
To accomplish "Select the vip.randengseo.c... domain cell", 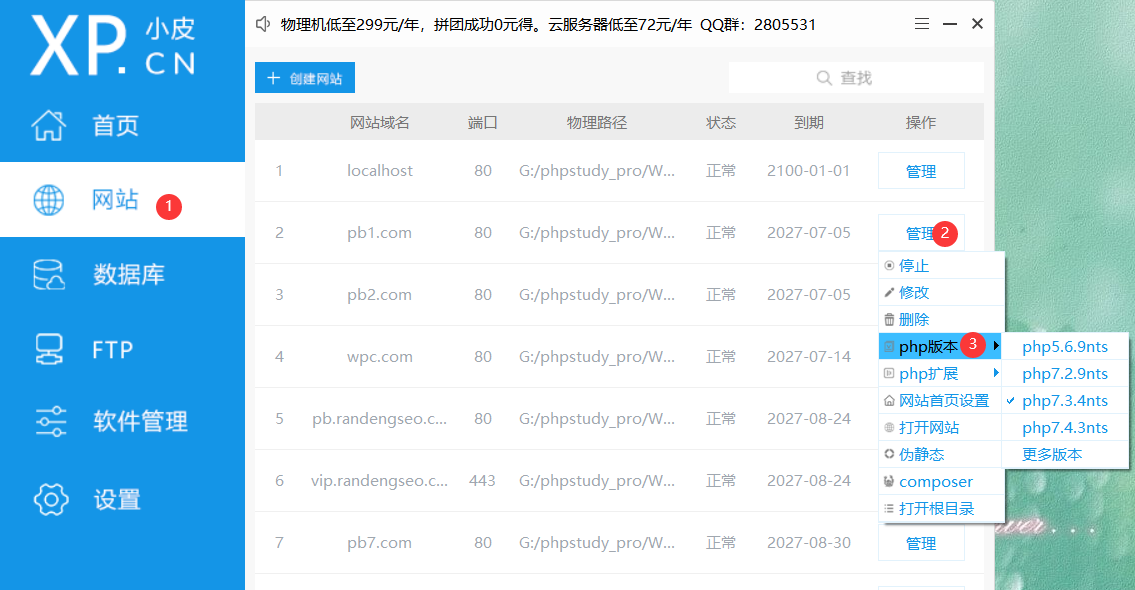I will click(x=379, y=481).
